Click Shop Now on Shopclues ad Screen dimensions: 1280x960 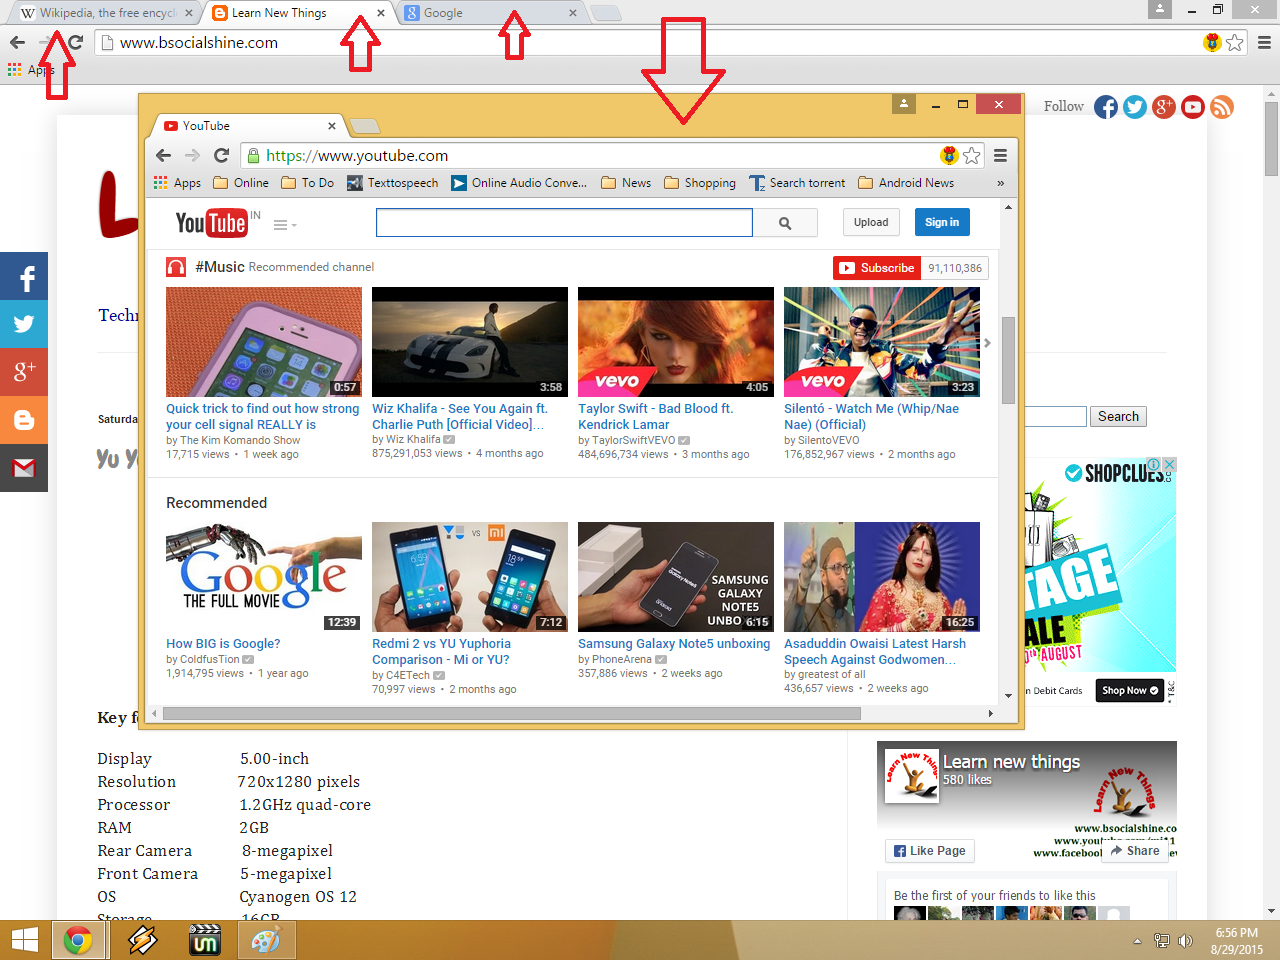[x=1130, y=690]
